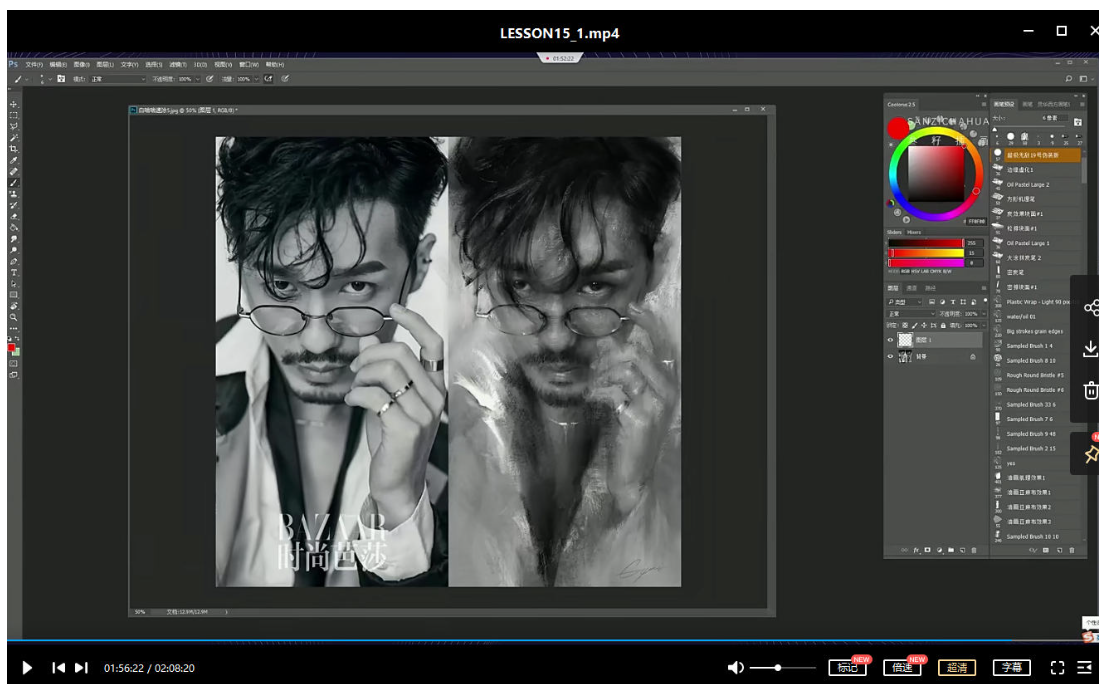Click the 超清 quality button
The width and height of the screenshot is (1099, 684).
point(957,667)
